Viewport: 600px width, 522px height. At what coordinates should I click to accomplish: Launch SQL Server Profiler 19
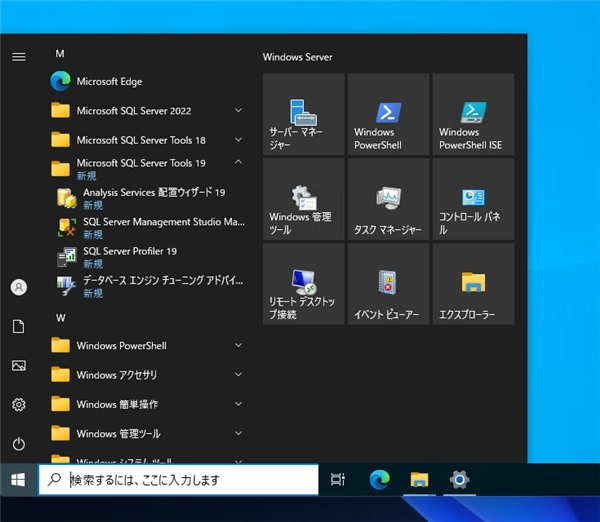[x=147, y=257]
